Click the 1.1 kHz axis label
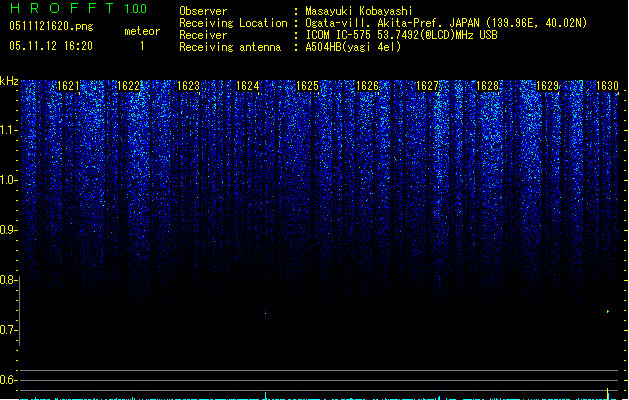This screenshot has height=400, width=629. [8, 130]
